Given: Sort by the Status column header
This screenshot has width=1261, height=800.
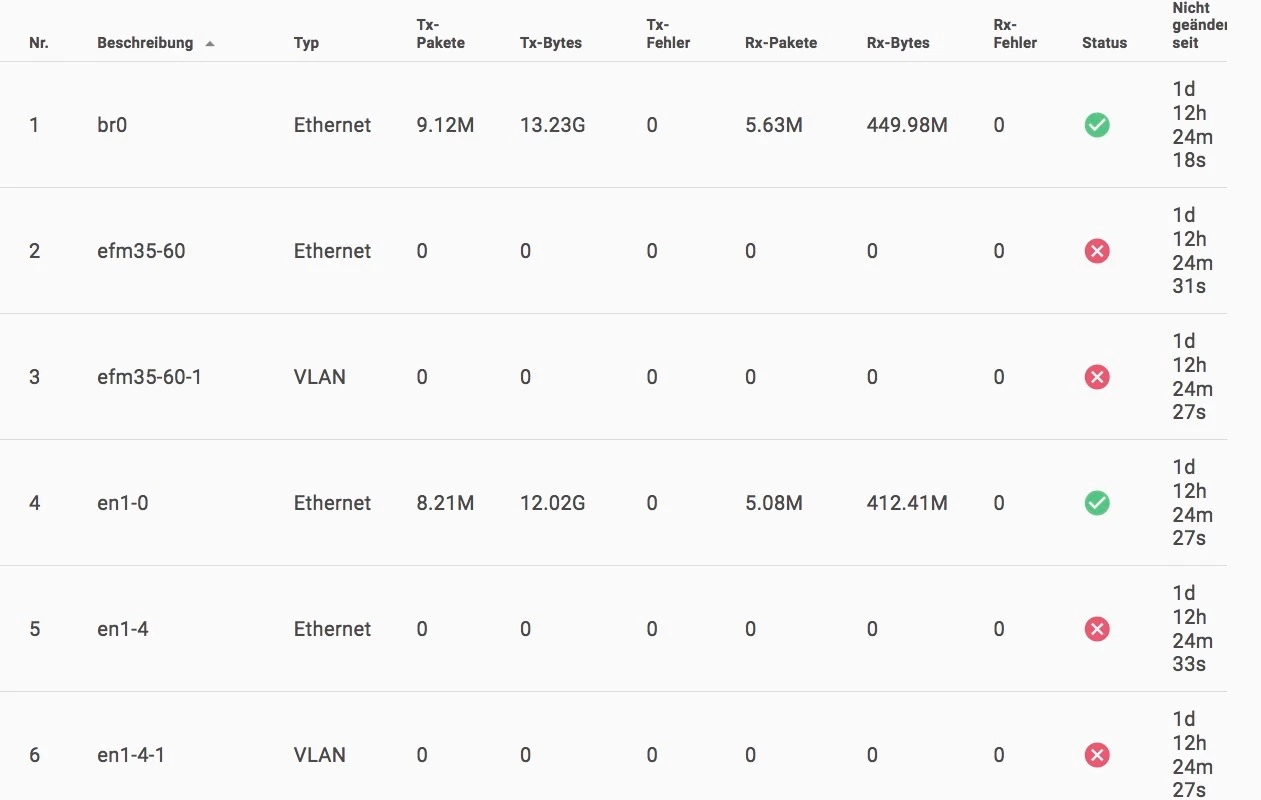Looking at the screenshot, I should [x=1104, y=43].
